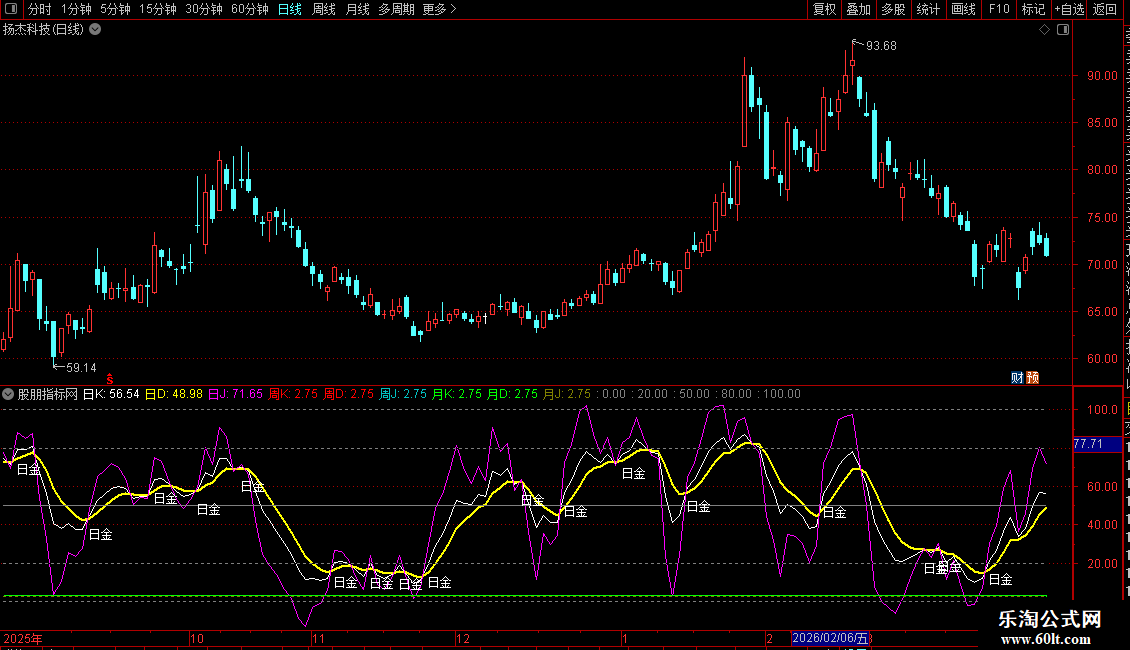Screen dimensions: 1130x650
Task: Click the red S marker below the chart
Action: click(x=109, y=378)
